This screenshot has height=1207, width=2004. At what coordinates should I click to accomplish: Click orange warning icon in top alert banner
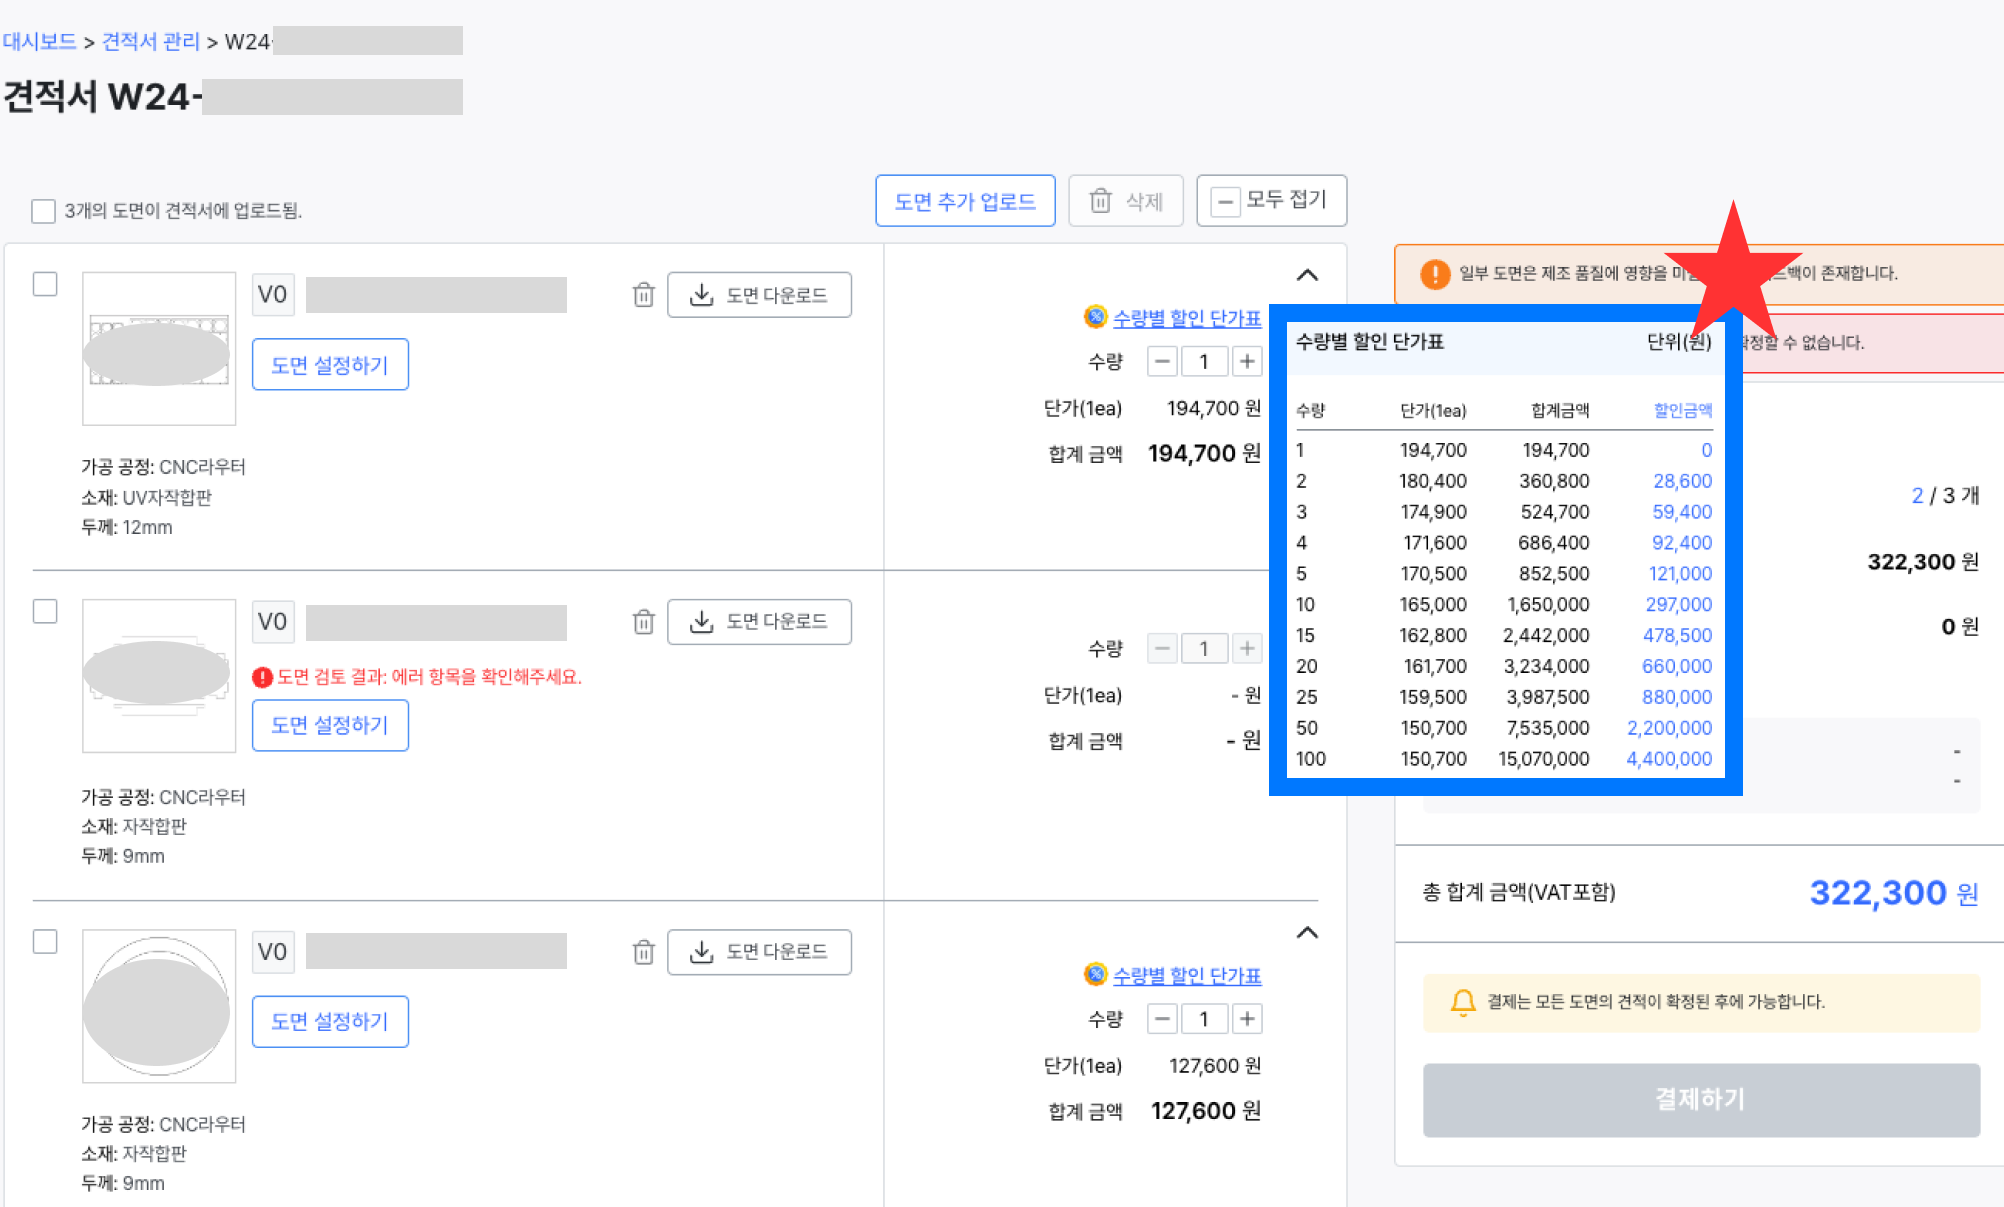1434,273
